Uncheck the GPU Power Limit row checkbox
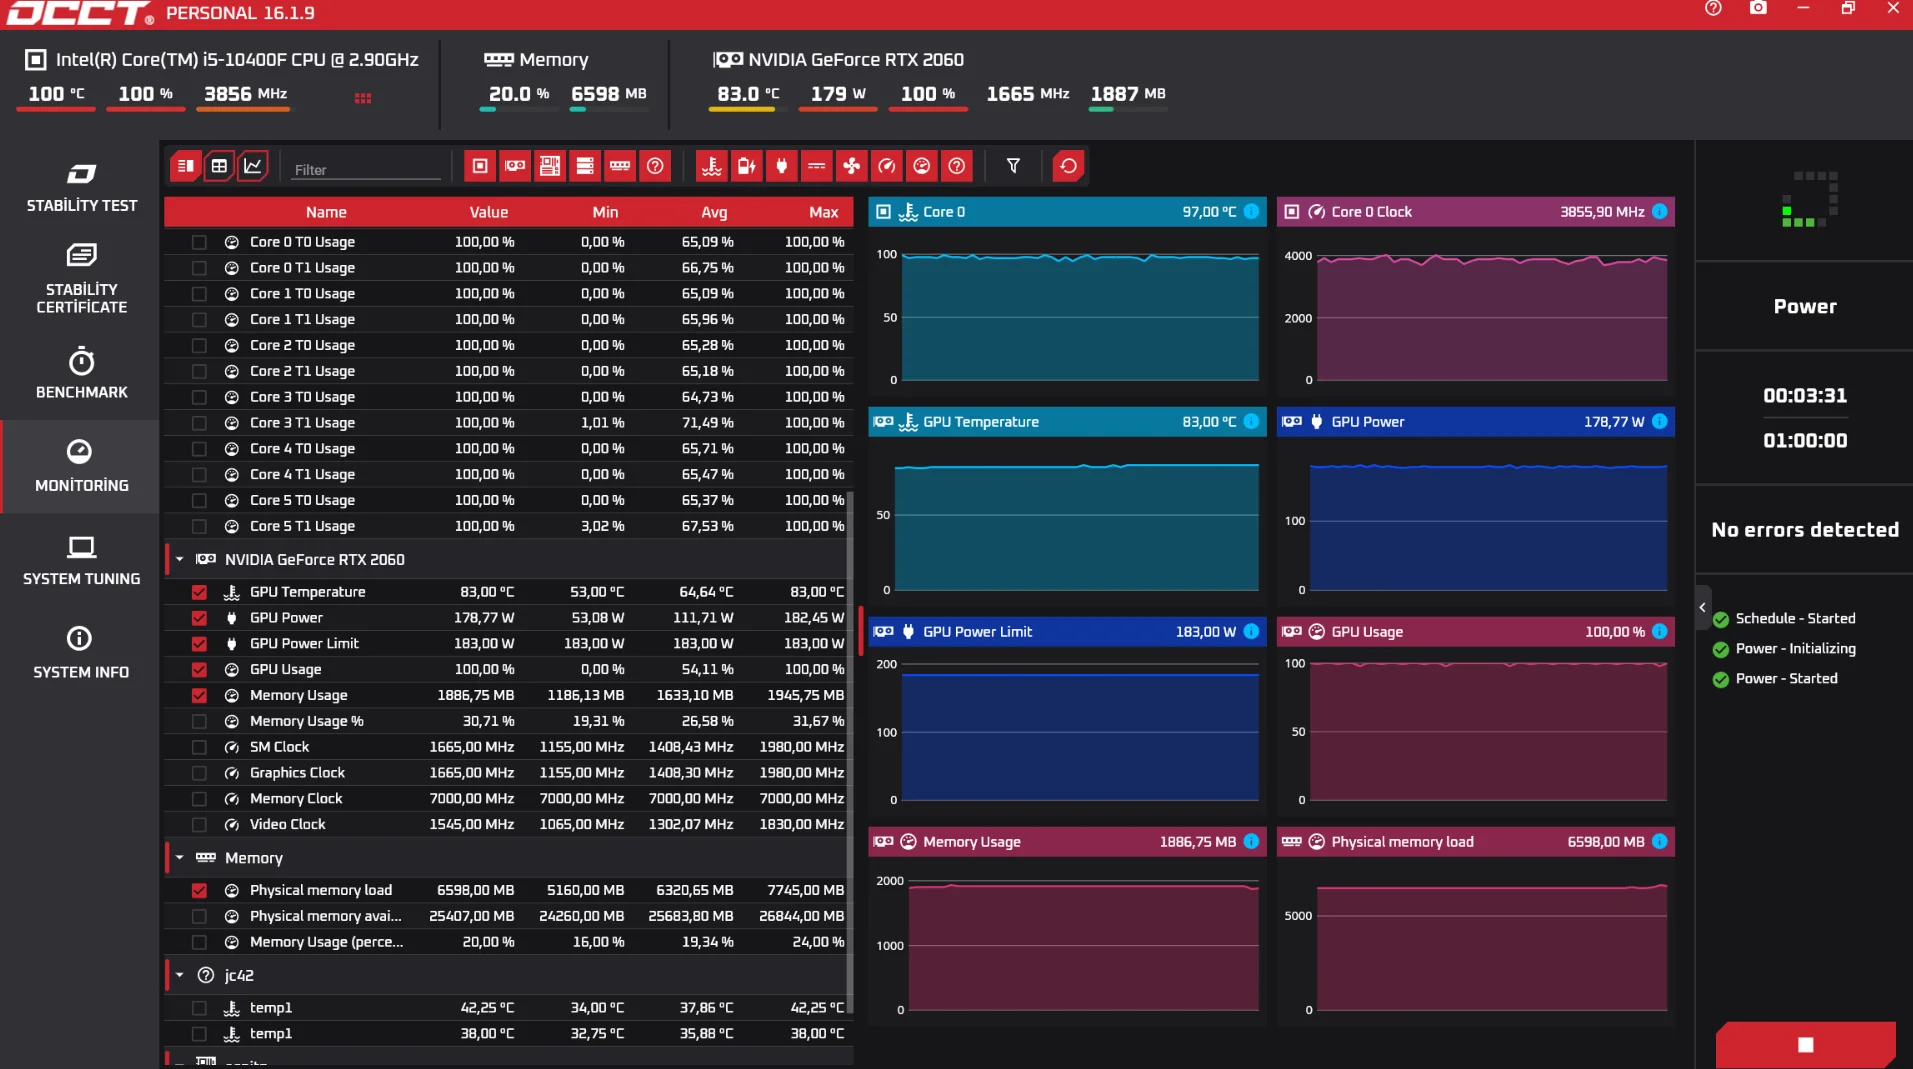The width and height of the screenshot is (1913, 1069). point(199,644)
